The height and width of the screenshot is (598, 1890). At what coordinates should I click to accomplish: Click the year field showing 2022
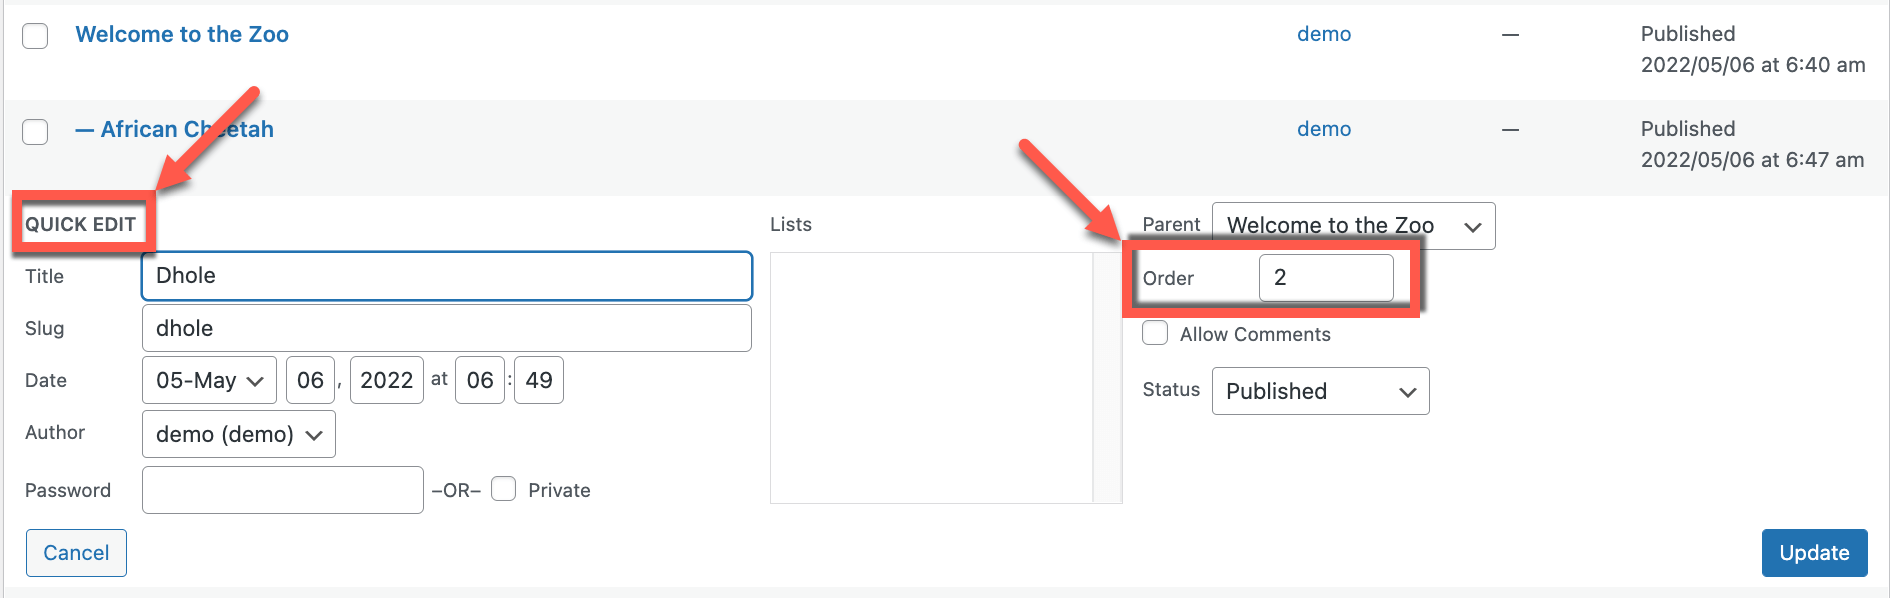point(387,380)
